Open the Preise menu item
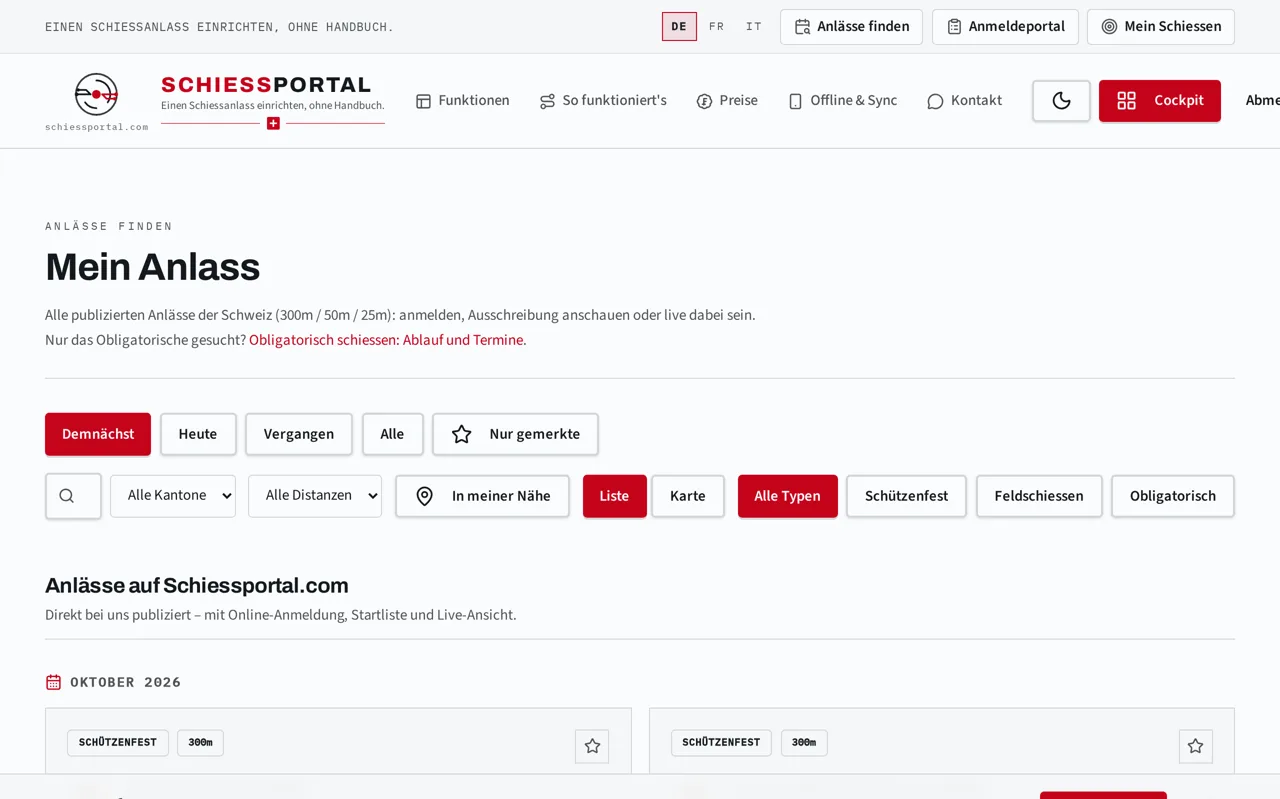Image resolution: width=1280 pixels, height=799 pixels. (x=727, y=101)
